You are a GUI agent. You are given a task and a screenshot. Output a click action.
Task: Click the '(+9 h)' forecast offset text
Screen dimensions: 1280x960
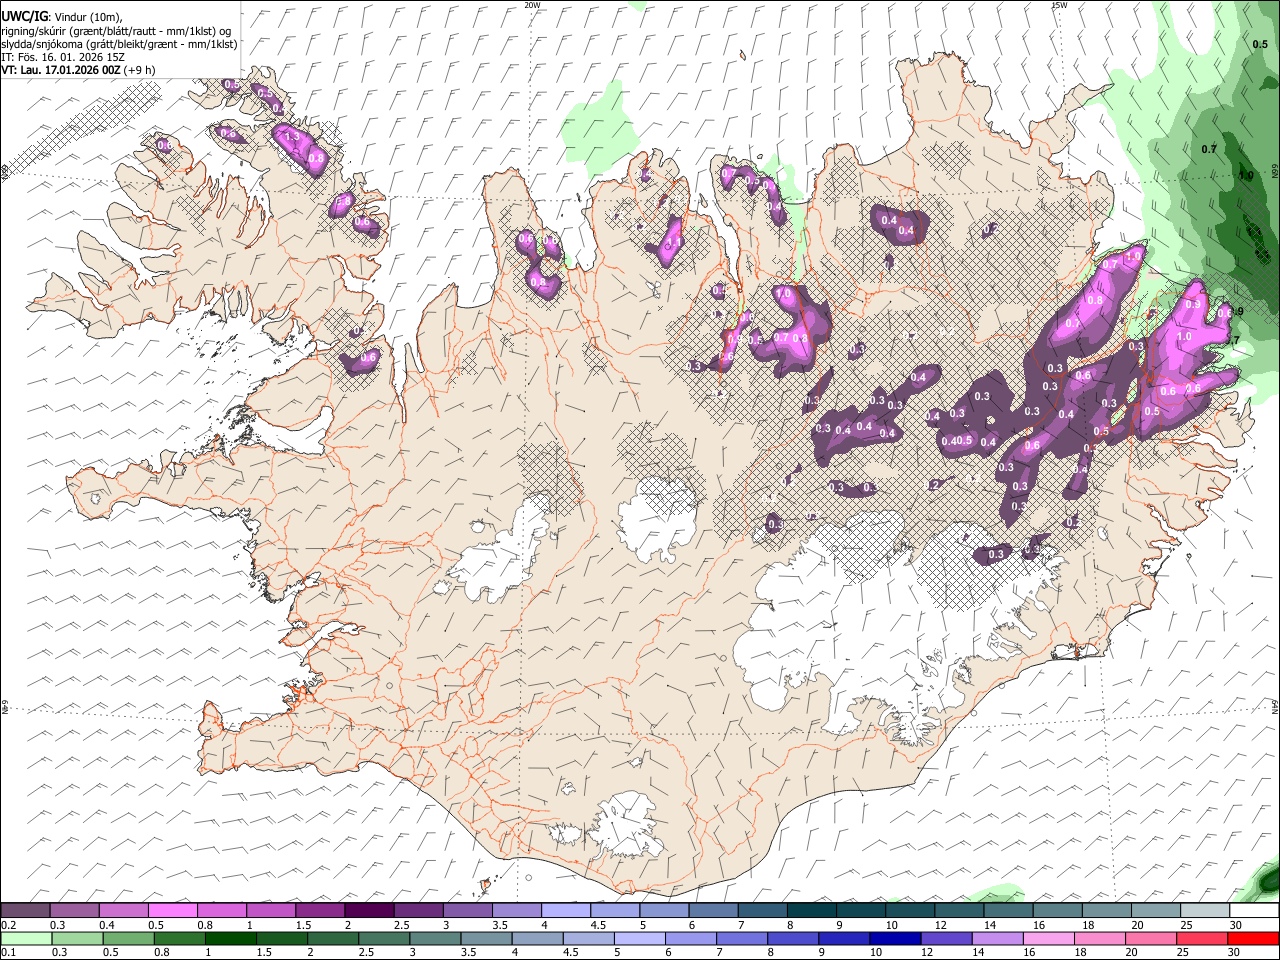[141, 70]
